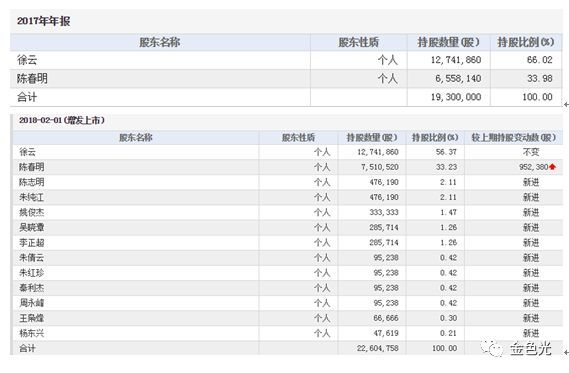Click share count '47,619'
This screenshot has height=373, width=569.
(x=386, y=333)
